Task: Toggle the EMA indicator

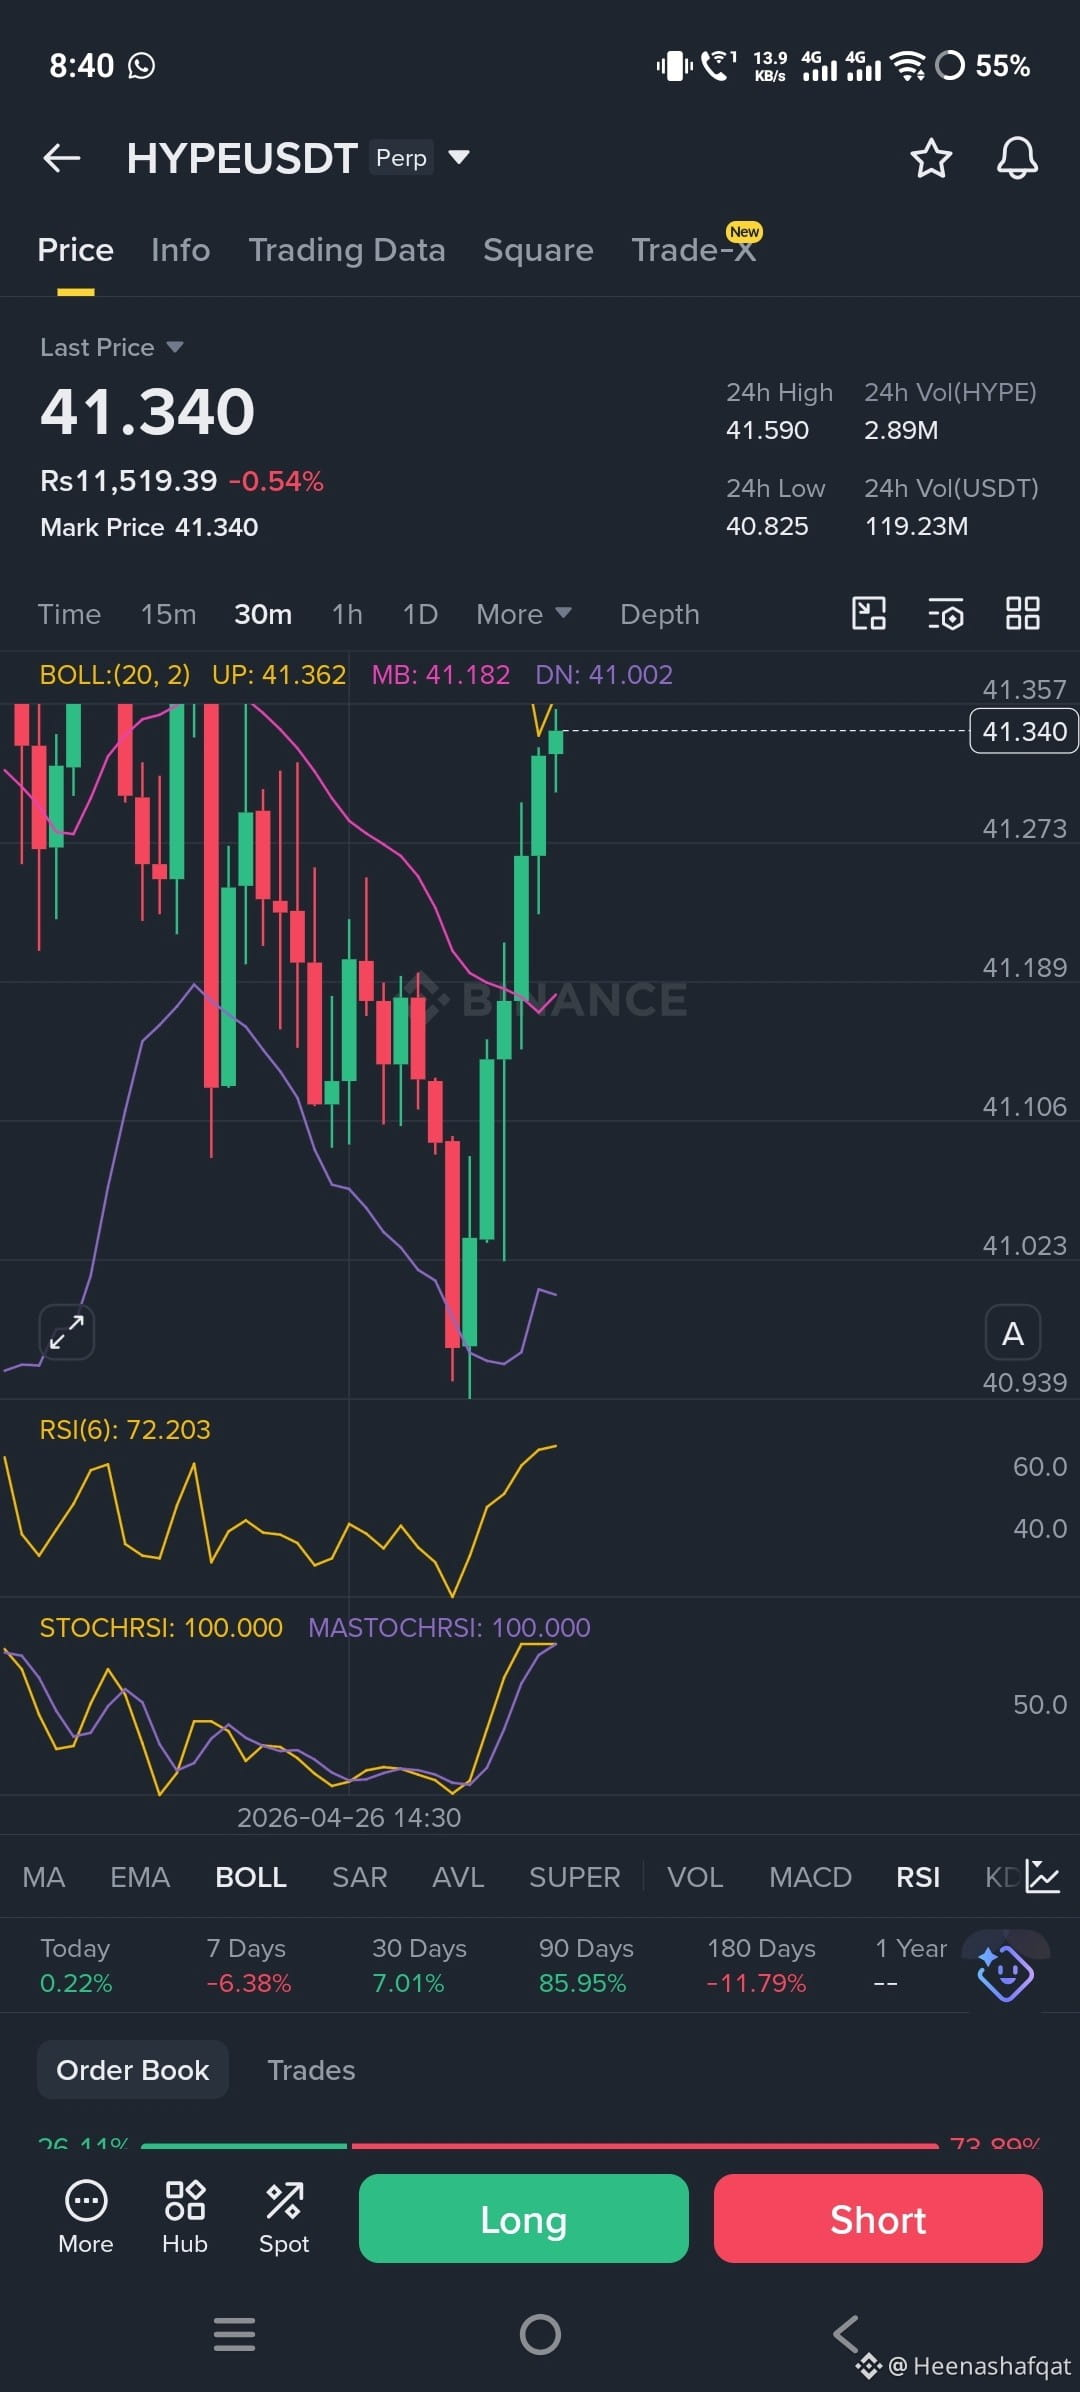Action: pyautogui.click(x=140, y=1877)
